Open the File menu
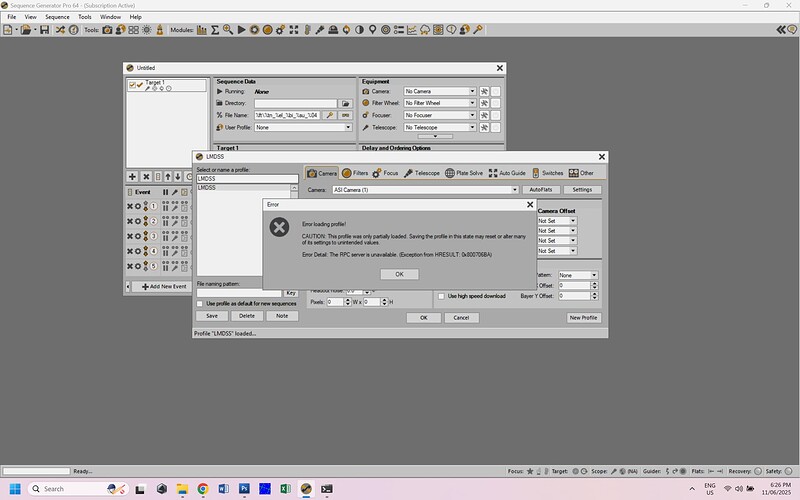 [12, 17]
